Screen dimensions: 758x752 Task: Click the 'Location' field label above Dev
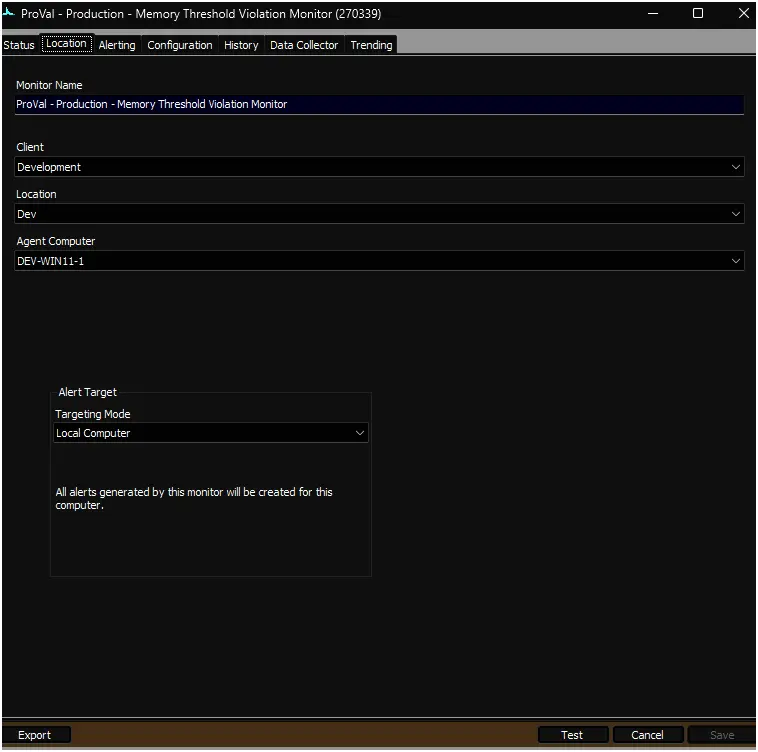pyautogui.click(x=36, y=194)
